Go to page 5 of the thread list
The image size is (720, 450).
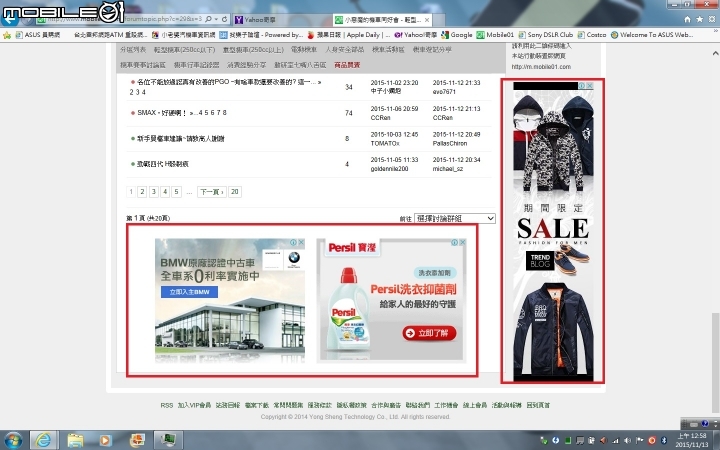[176, 192]
